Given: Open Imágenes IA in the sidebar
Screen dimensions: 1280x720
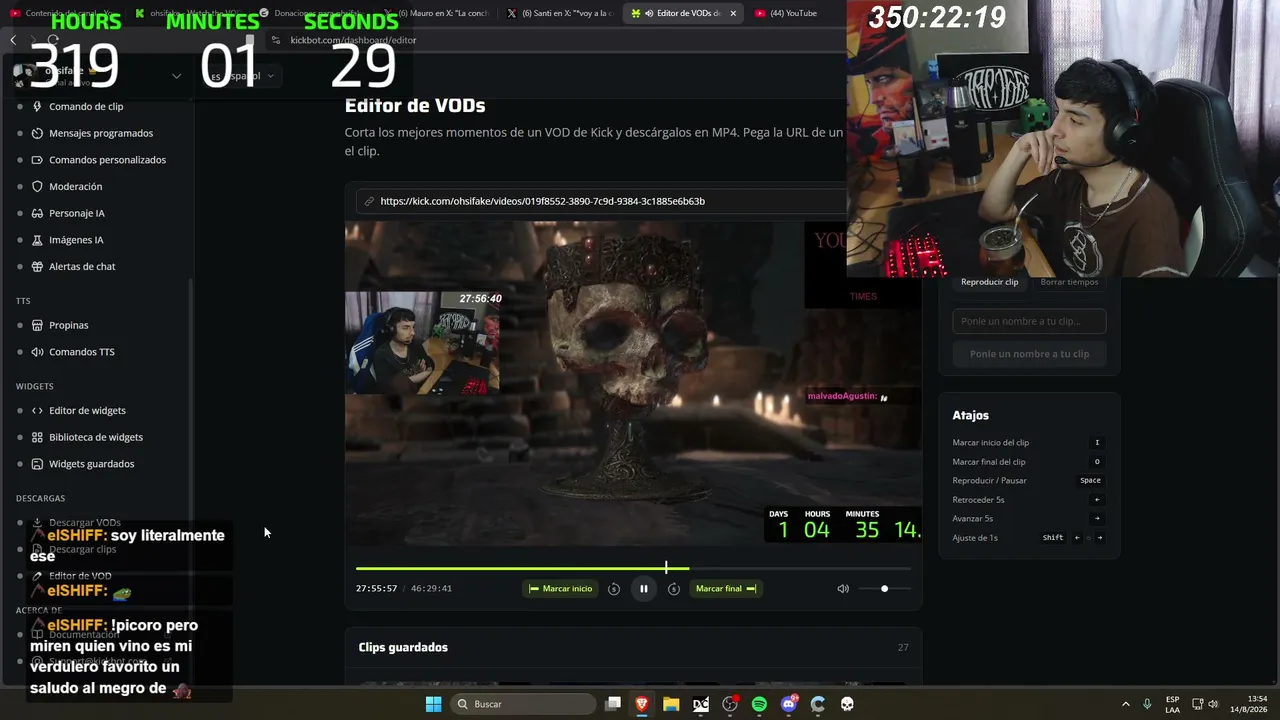Looking at the screenshot, I should 76,240.
